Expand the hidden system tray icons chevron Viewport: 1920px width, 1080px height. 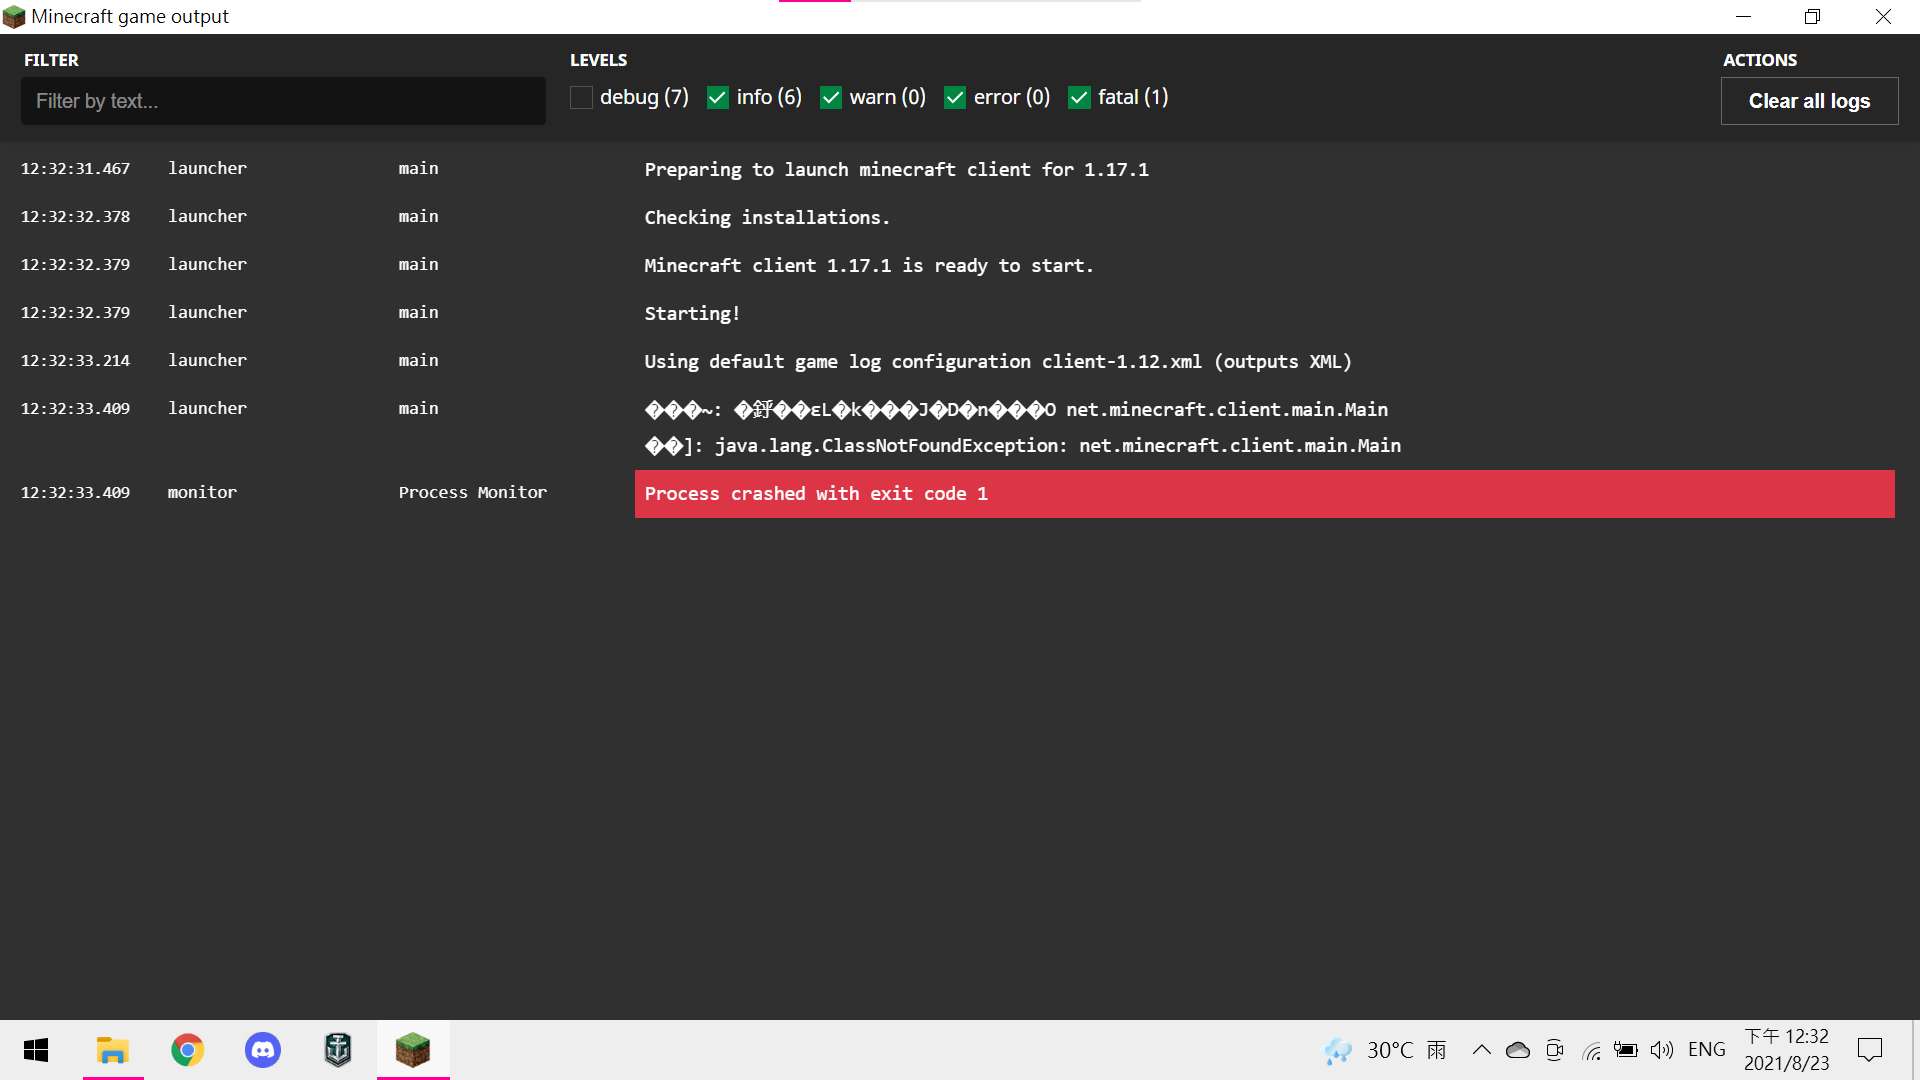click(x=1481, y=1050)
